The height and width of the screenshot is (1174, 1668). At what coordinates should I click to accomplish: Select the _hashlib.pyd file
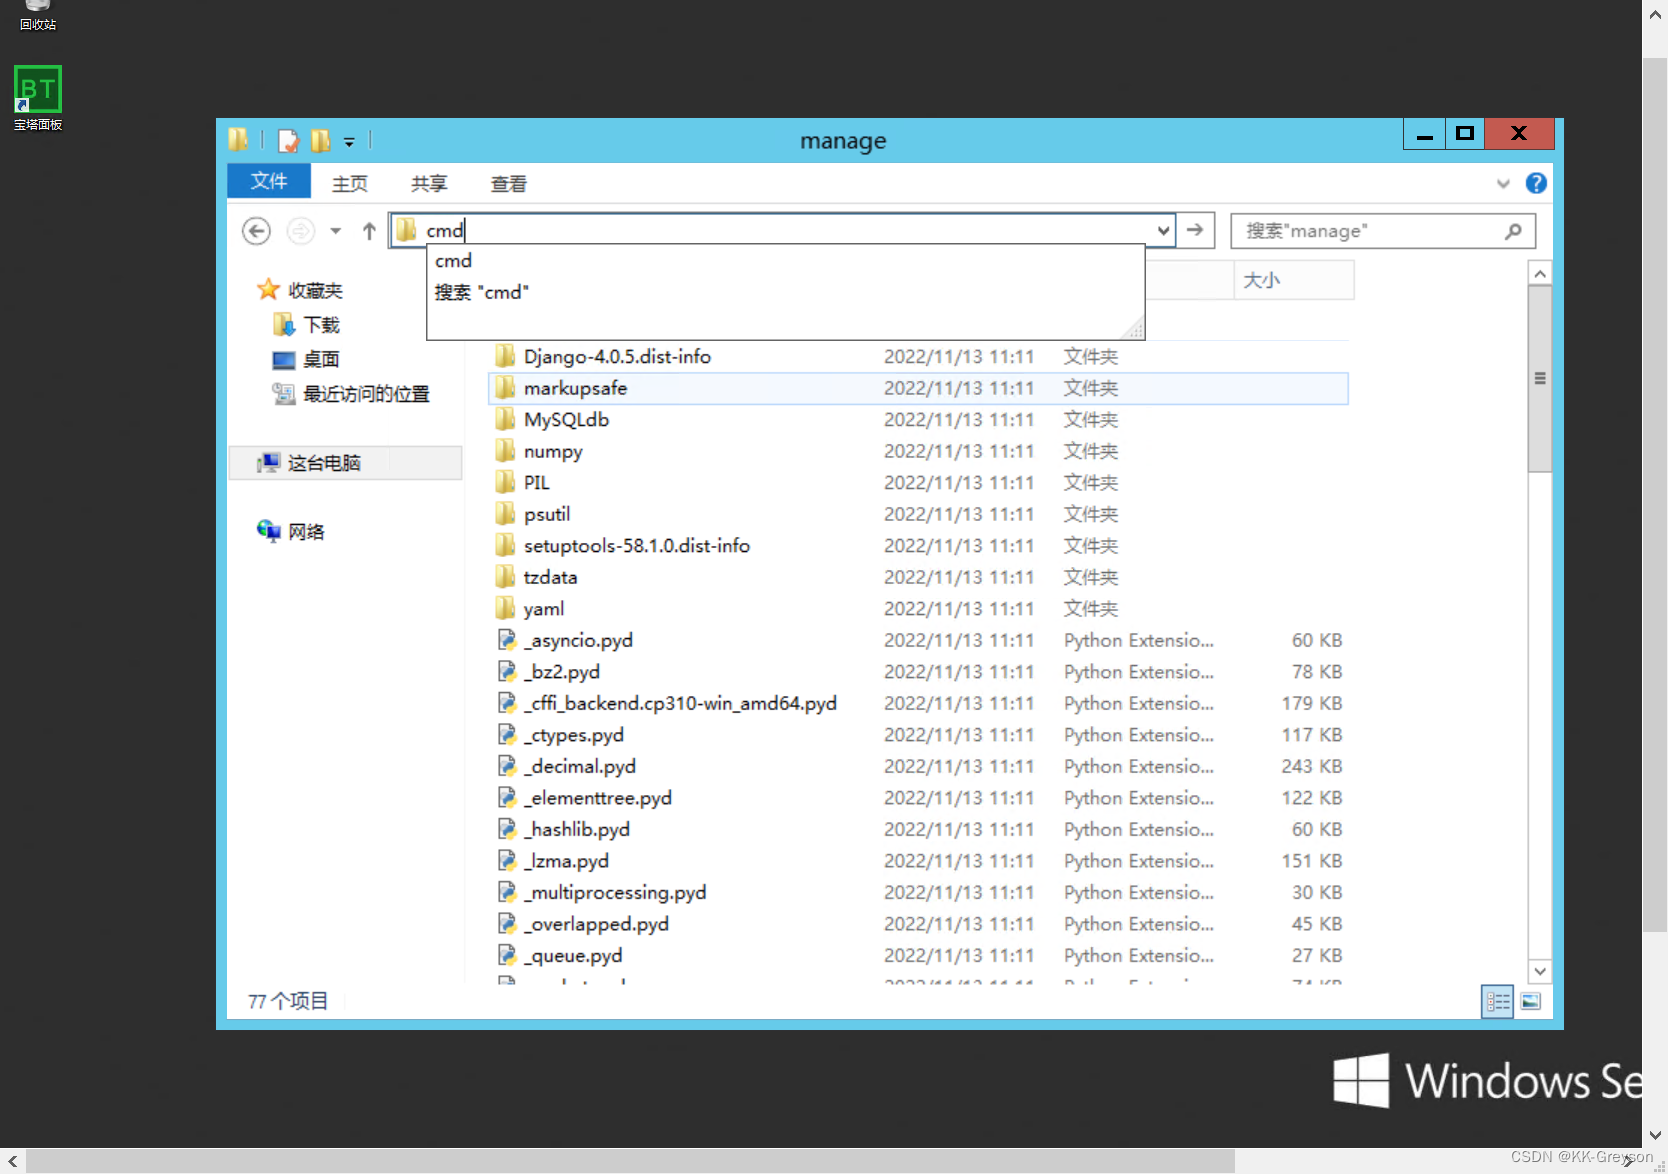pos(917,829)
